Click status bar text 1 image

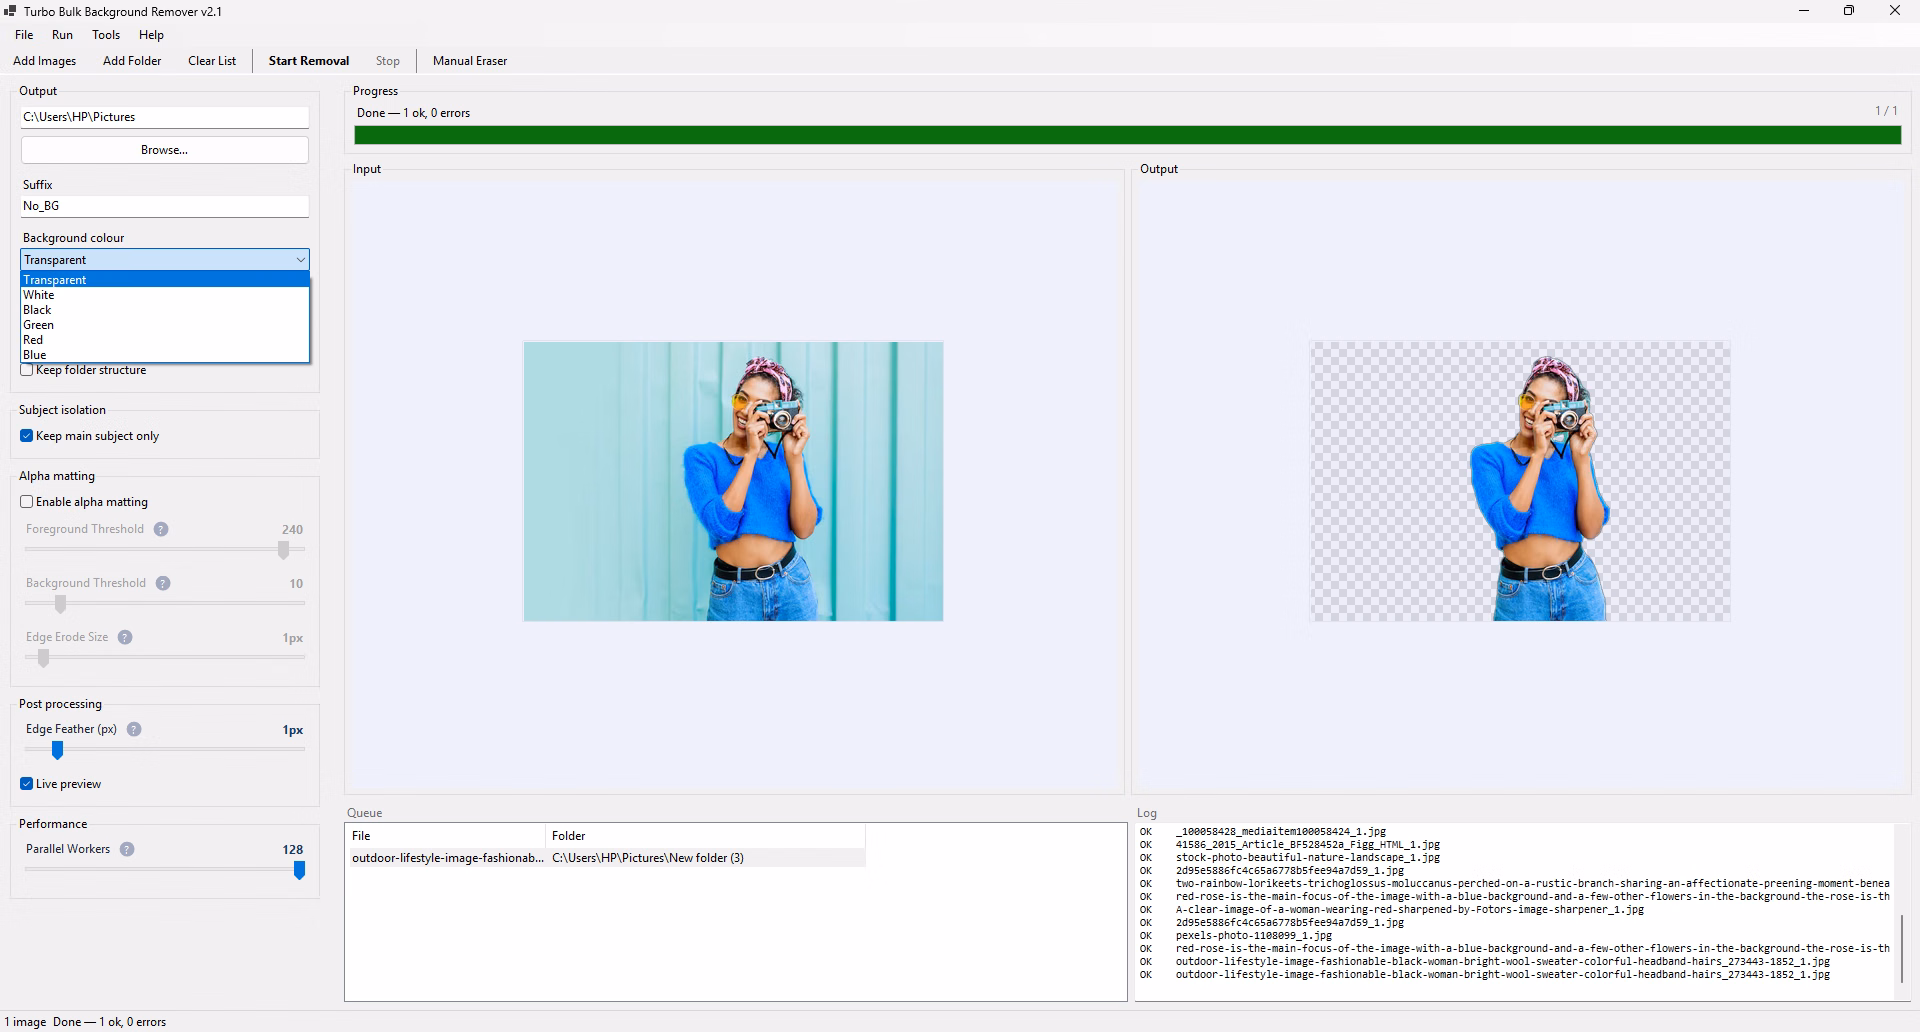(25, 1022)
